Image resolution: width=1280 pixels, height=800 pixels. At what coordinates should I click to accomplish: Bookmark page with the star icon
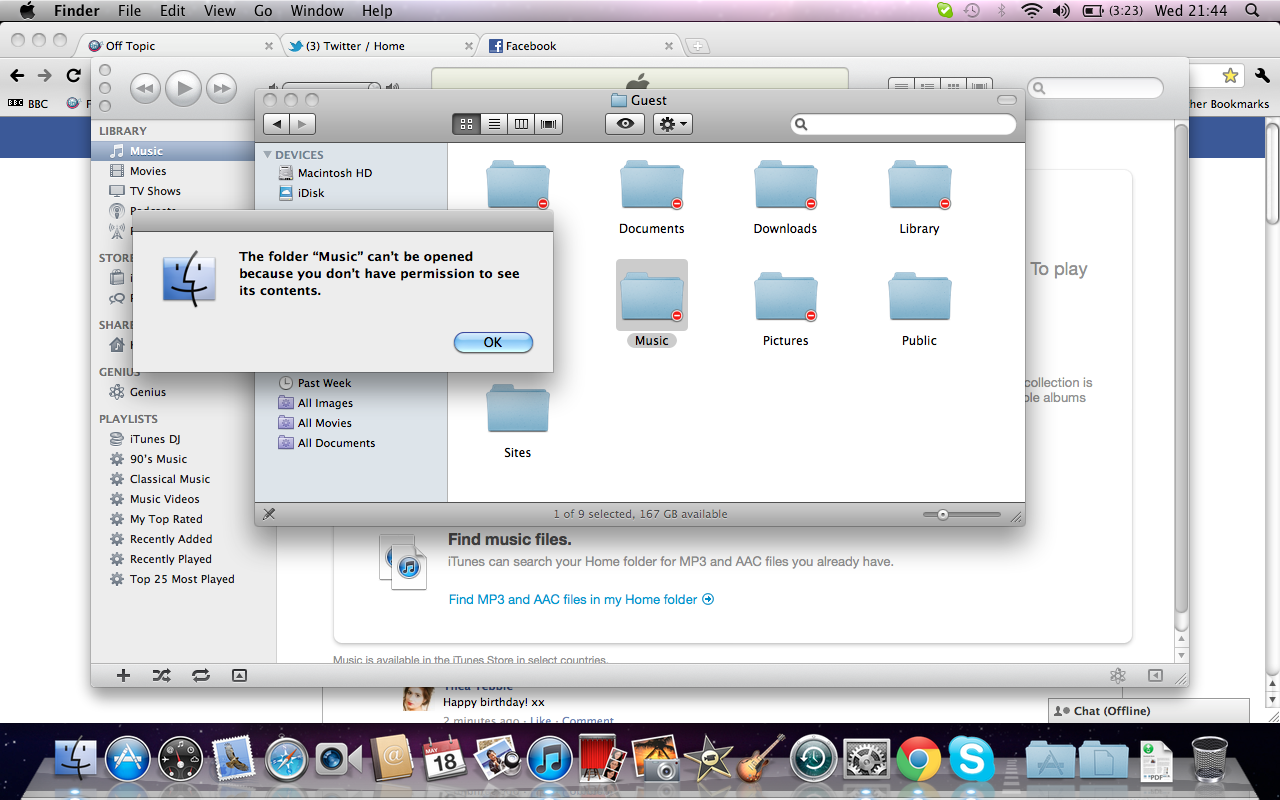click(x=1230, y=76)
